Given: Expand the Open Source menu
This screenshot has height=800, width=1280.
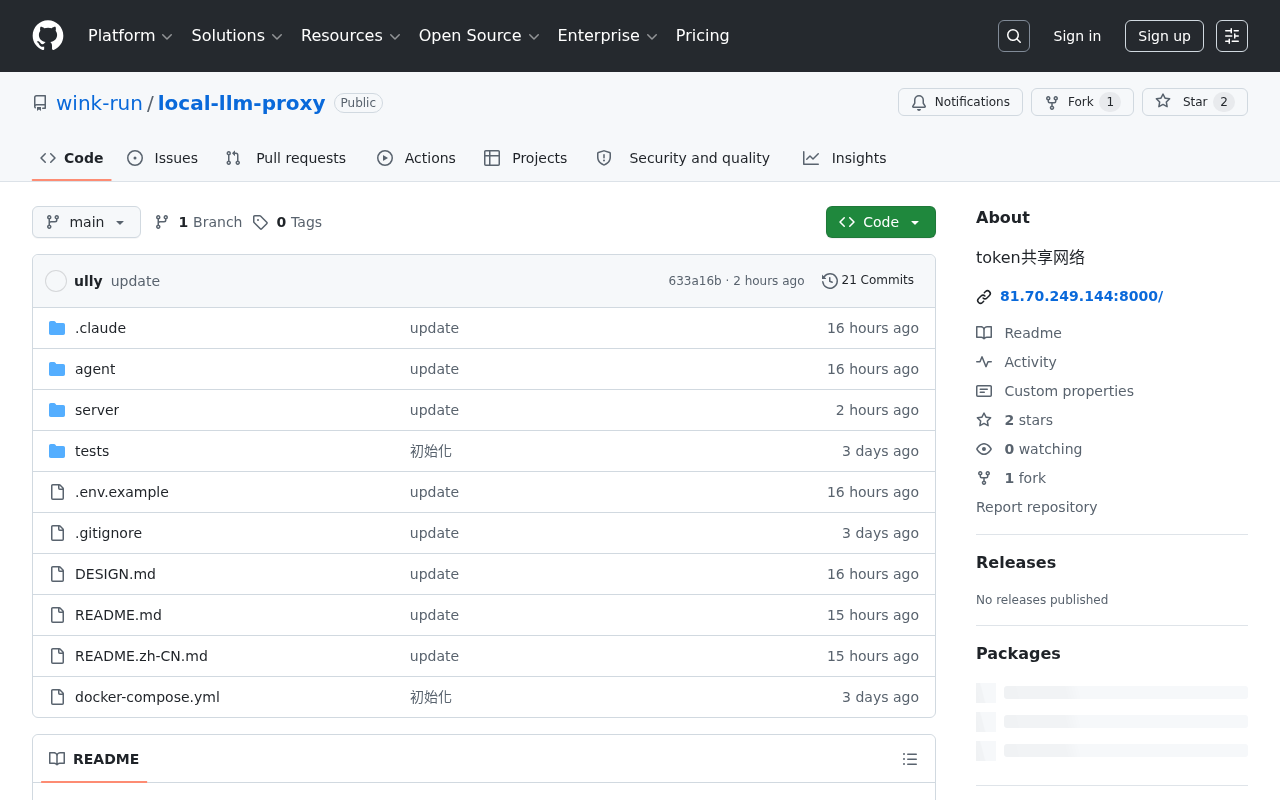Looking at the screenshot, I should pos(479,36).
